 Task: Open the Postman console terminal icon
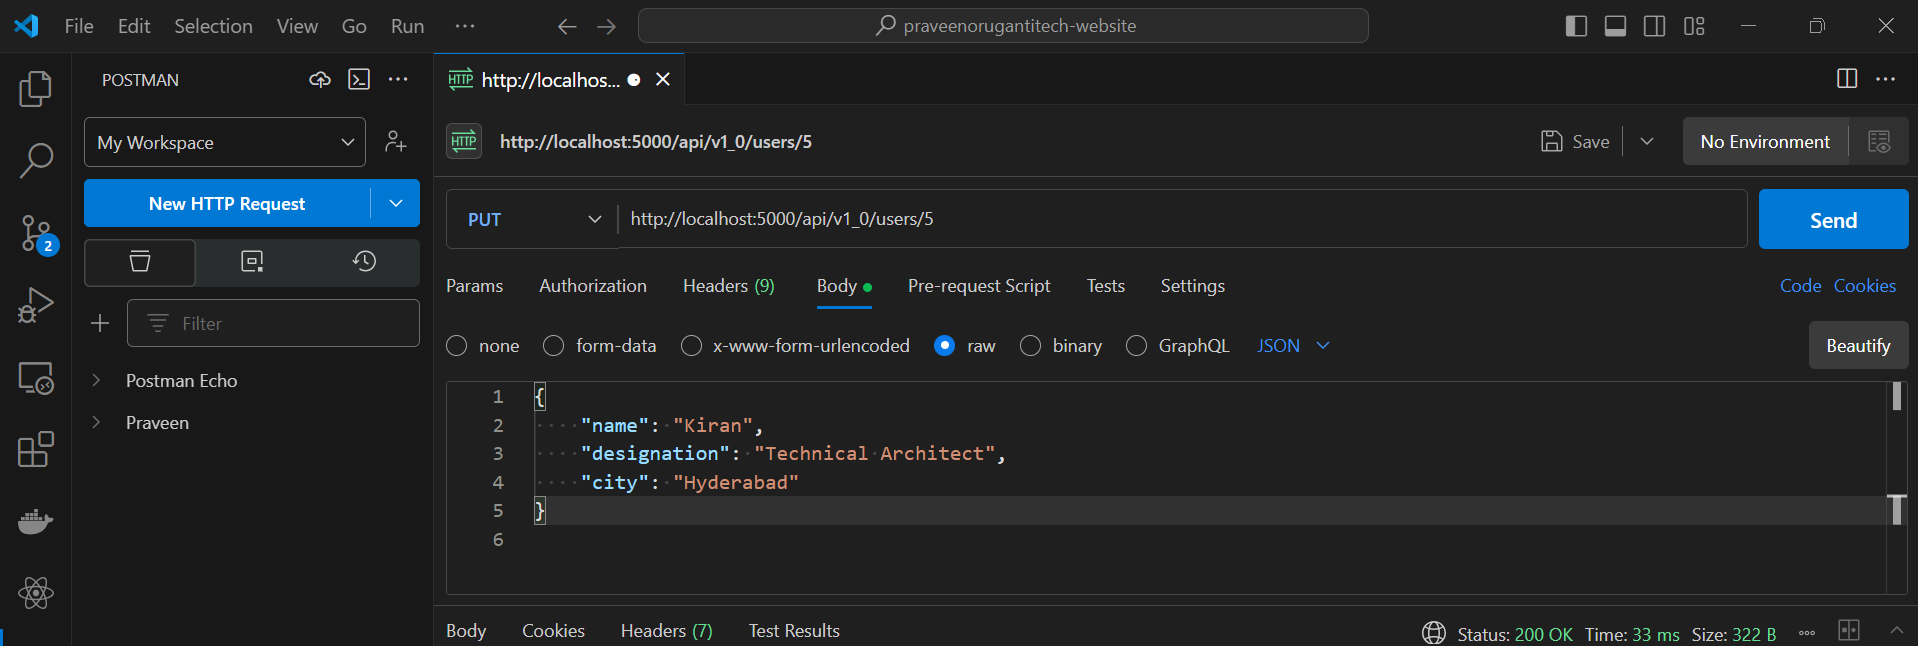click(x=359, y=80)
